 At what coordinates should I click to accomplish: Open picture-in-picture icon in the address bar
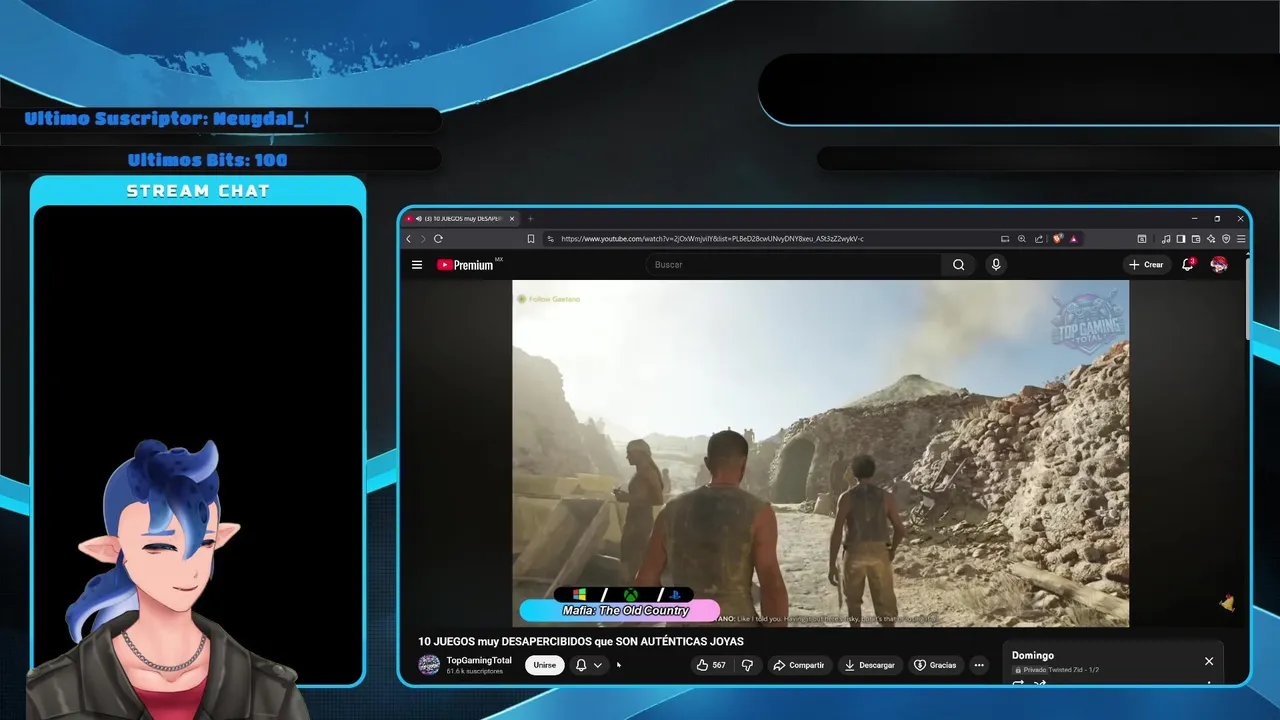click(1005, 239)
